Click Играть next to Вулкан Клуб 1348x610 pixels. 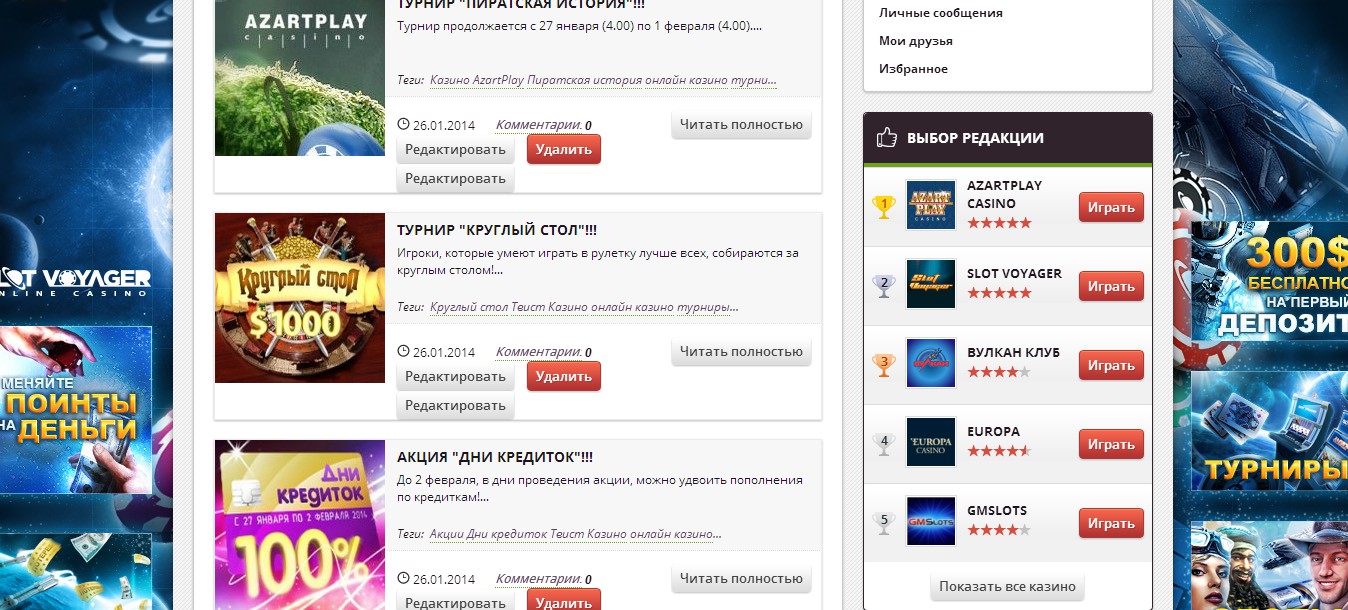pos(1111,365)
